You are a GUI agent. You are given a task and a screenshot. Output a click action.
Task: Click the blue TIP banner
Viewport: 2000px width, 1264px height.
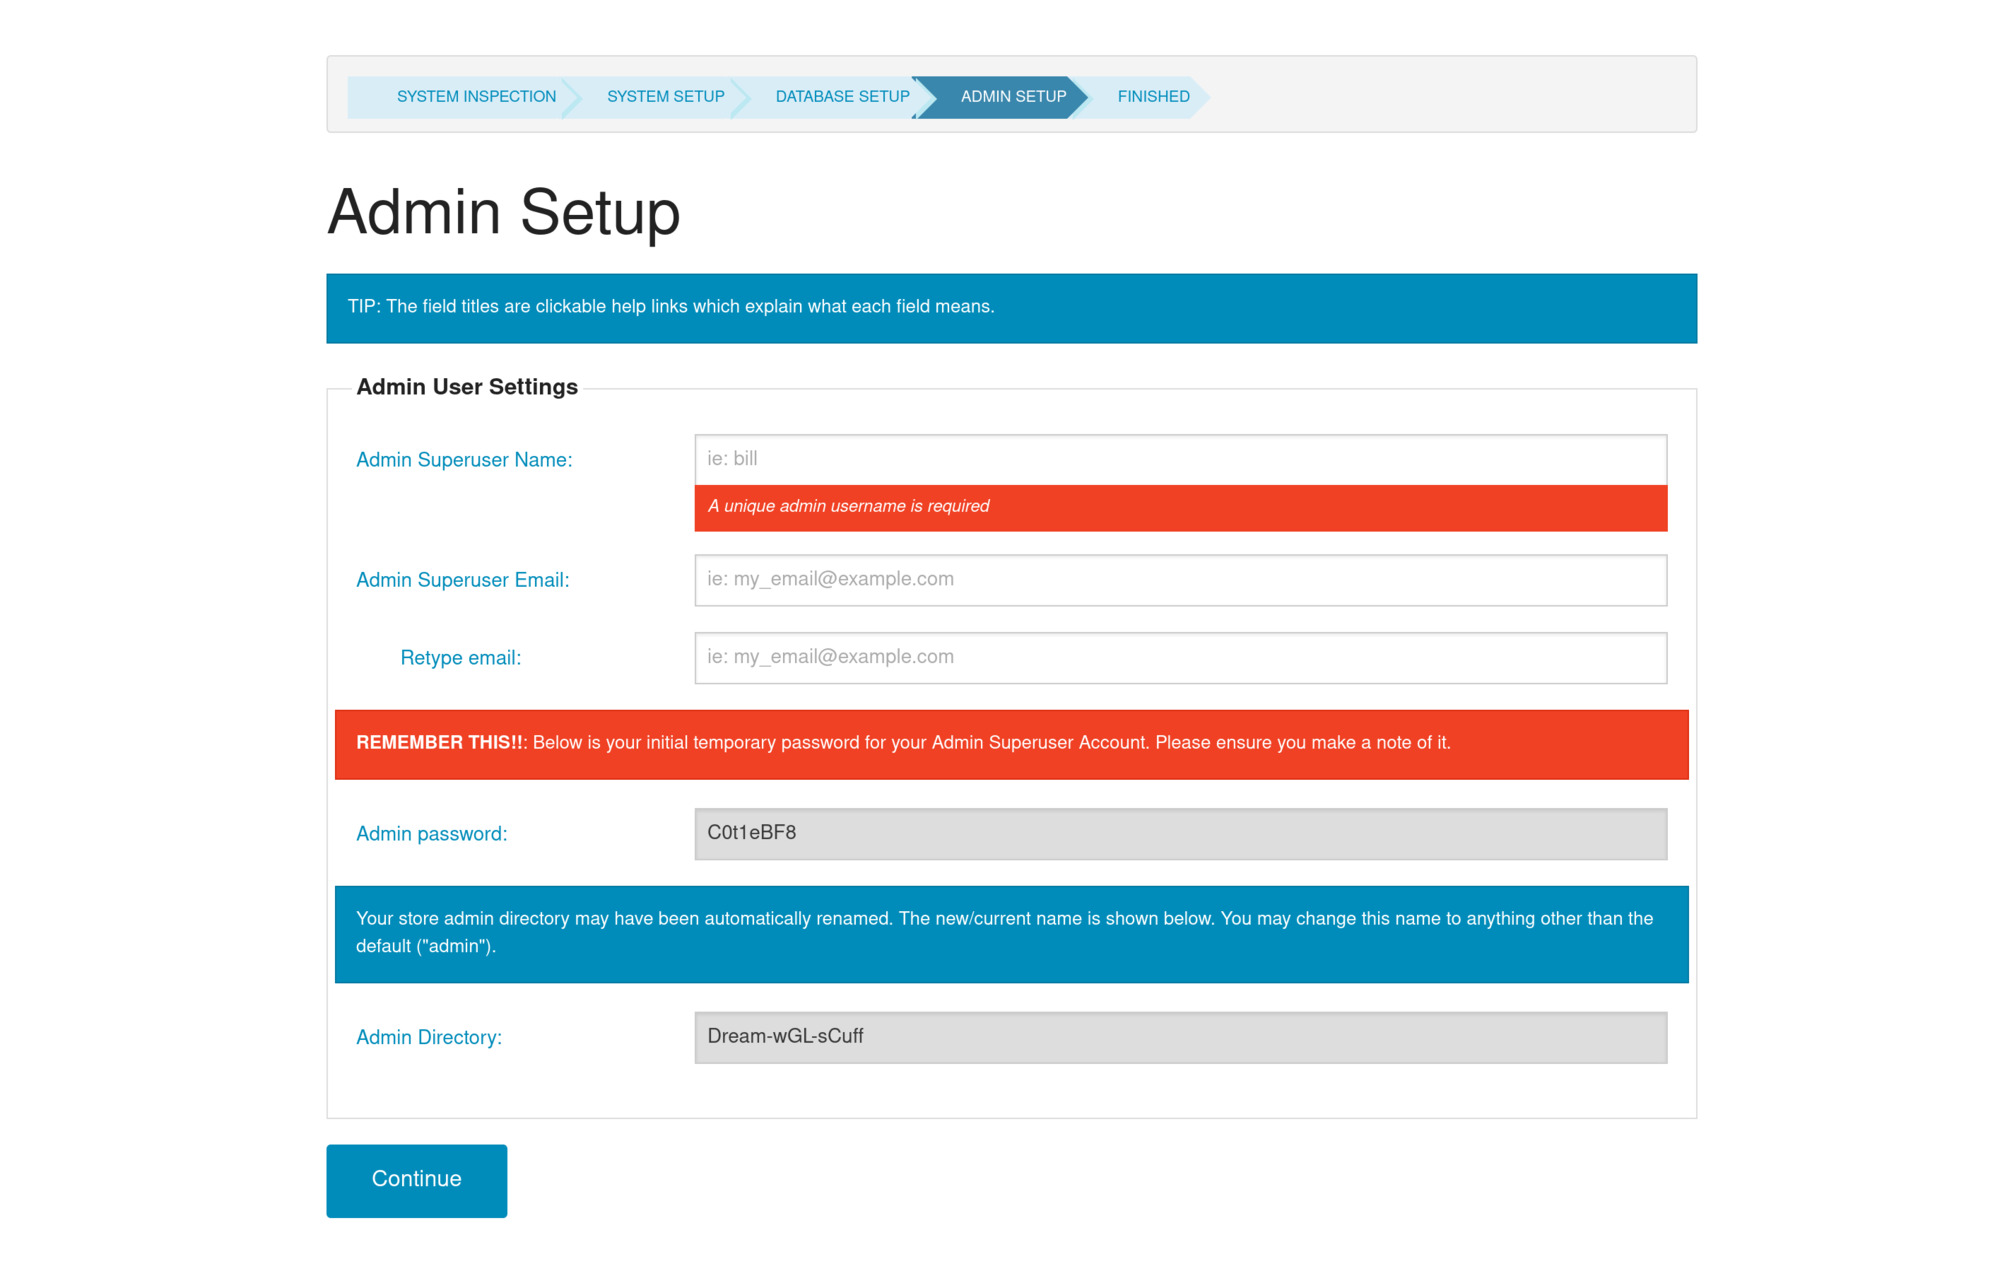click(1010, 308)
